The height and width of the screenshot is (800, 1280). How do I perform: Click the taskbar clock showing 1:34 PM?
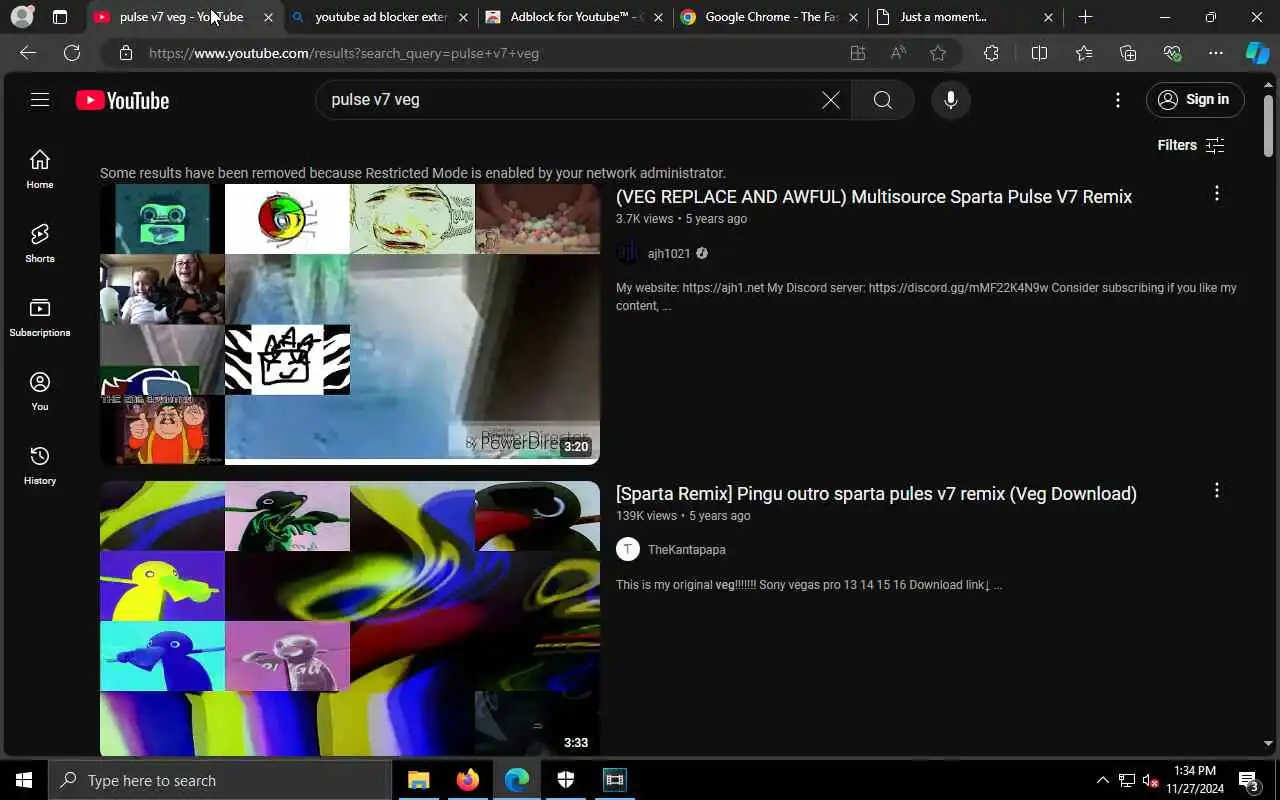coord(1195,780)
